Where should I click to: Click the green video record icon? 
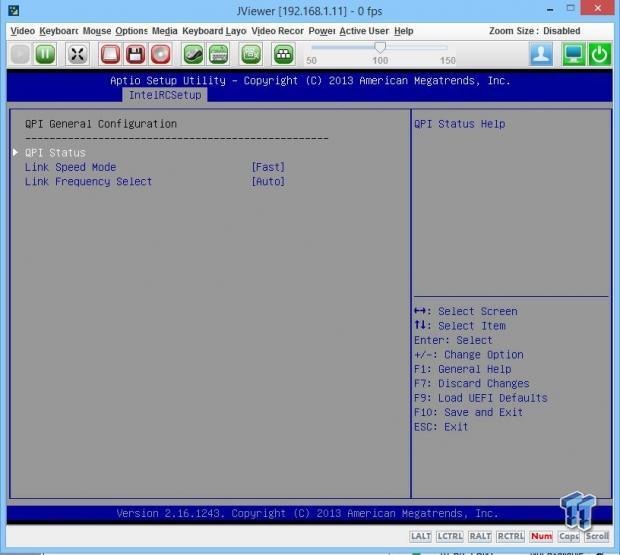click(251, 54)
